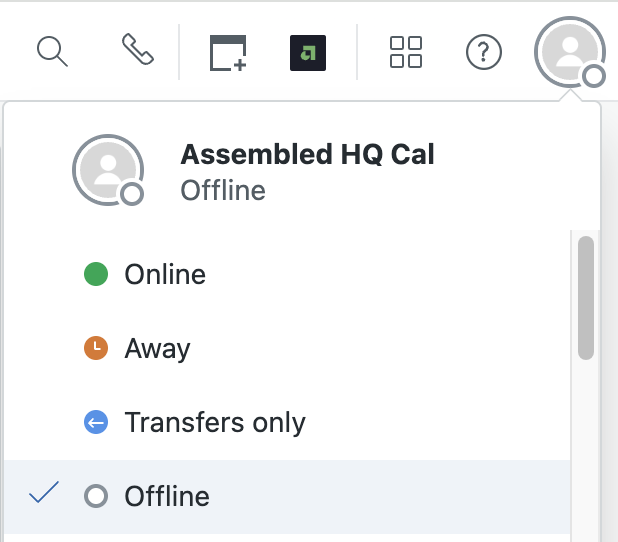Click the green Online status dot
618x542 pixels.
(96, 274)
